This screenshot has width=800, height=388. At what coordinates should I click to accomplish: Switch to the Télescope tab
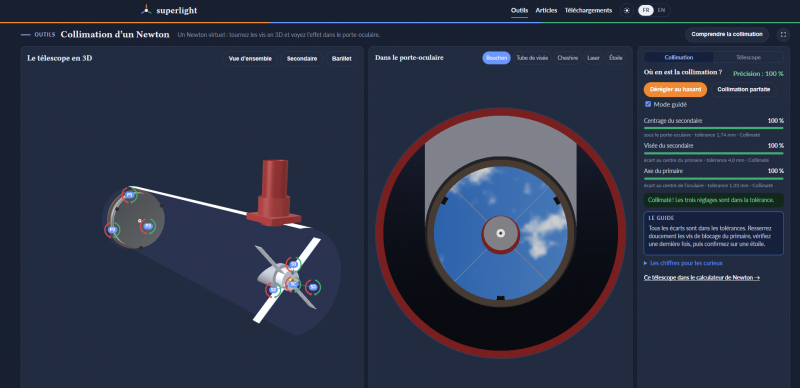tap(748, 58)
